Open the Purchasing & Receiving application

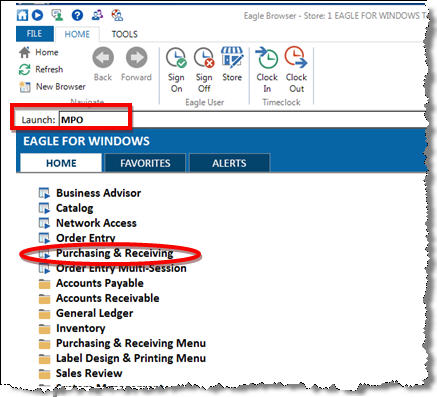point(114,253)
